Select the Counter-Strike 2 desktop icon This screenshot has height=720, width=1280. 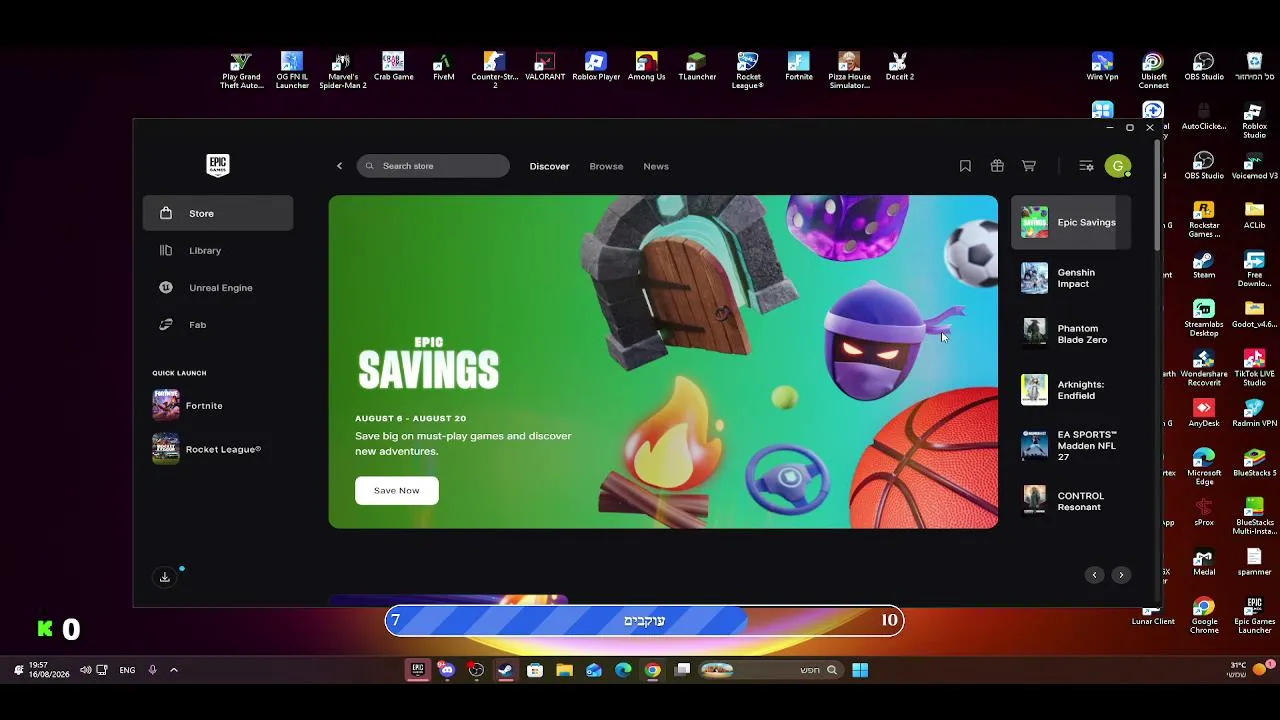(x=495, y=71)
